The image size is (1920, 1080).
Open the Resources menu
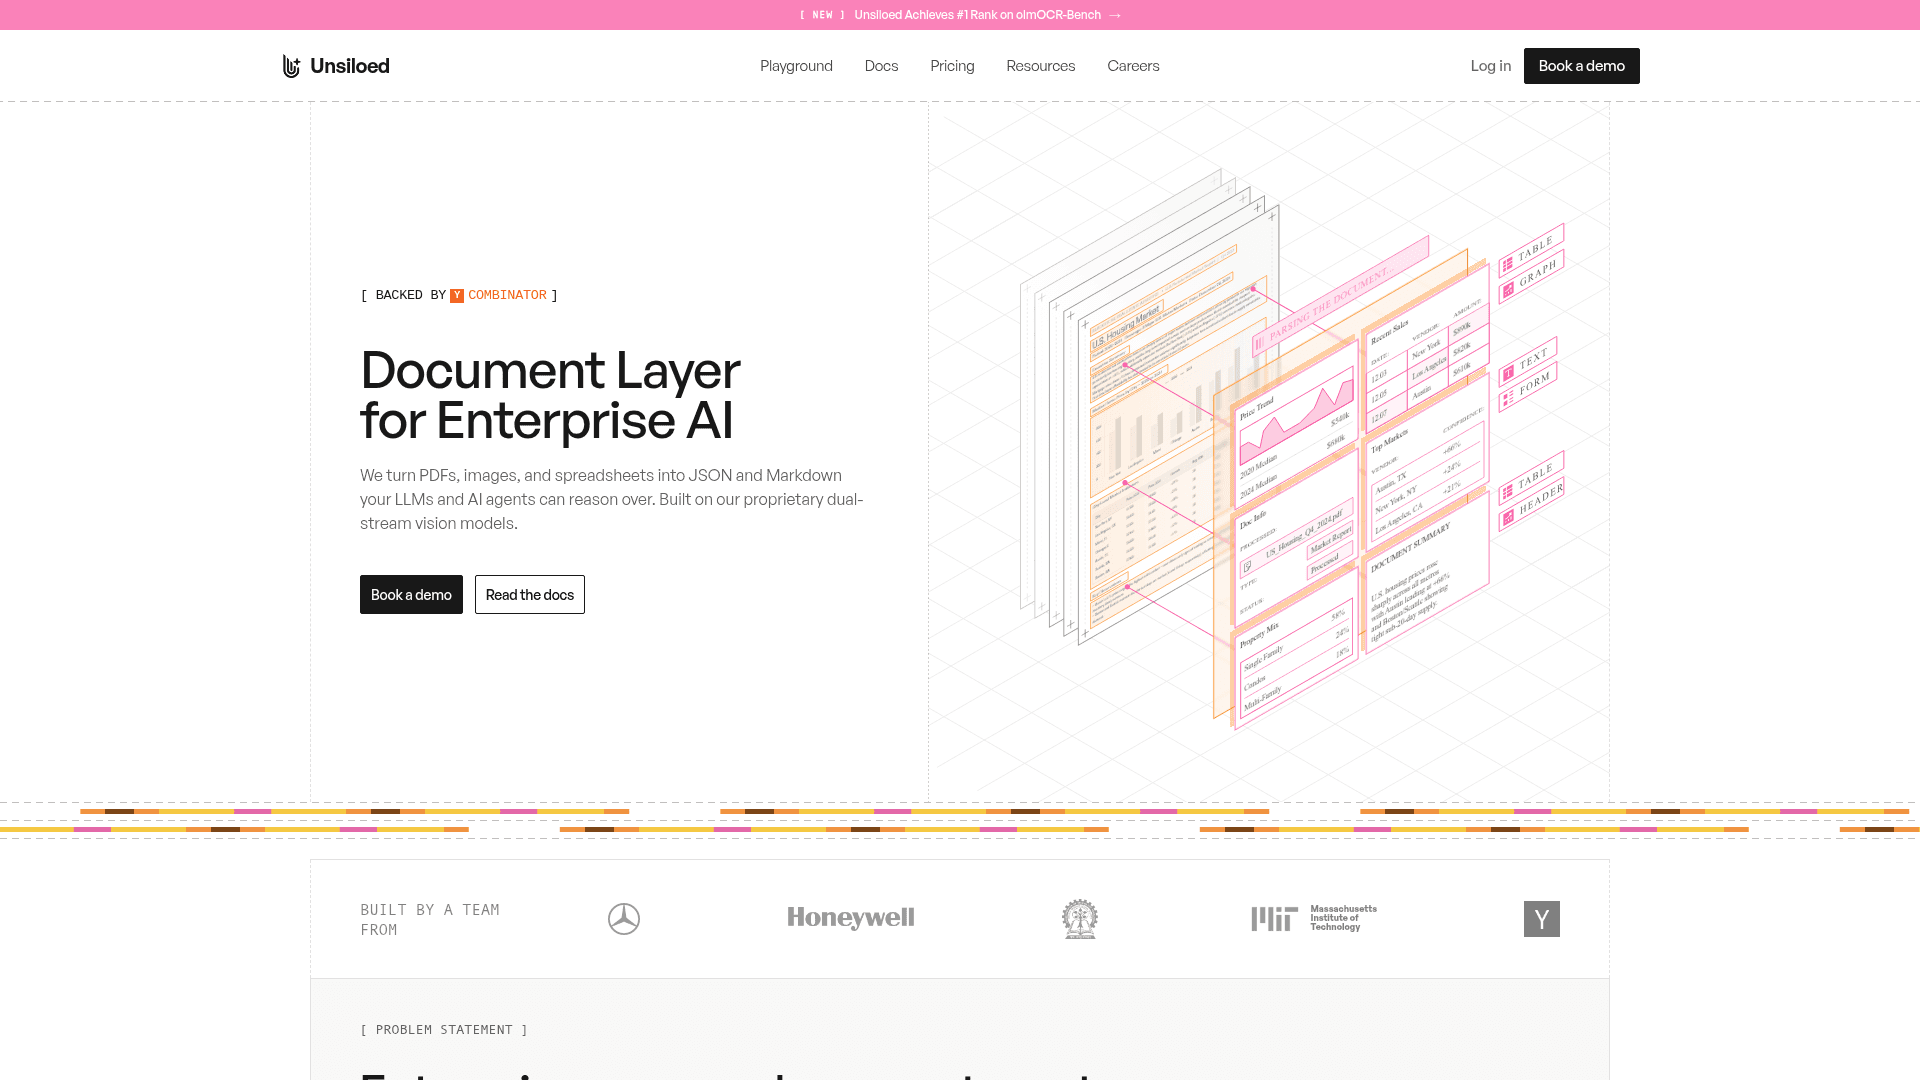(x=1041, y=66)
